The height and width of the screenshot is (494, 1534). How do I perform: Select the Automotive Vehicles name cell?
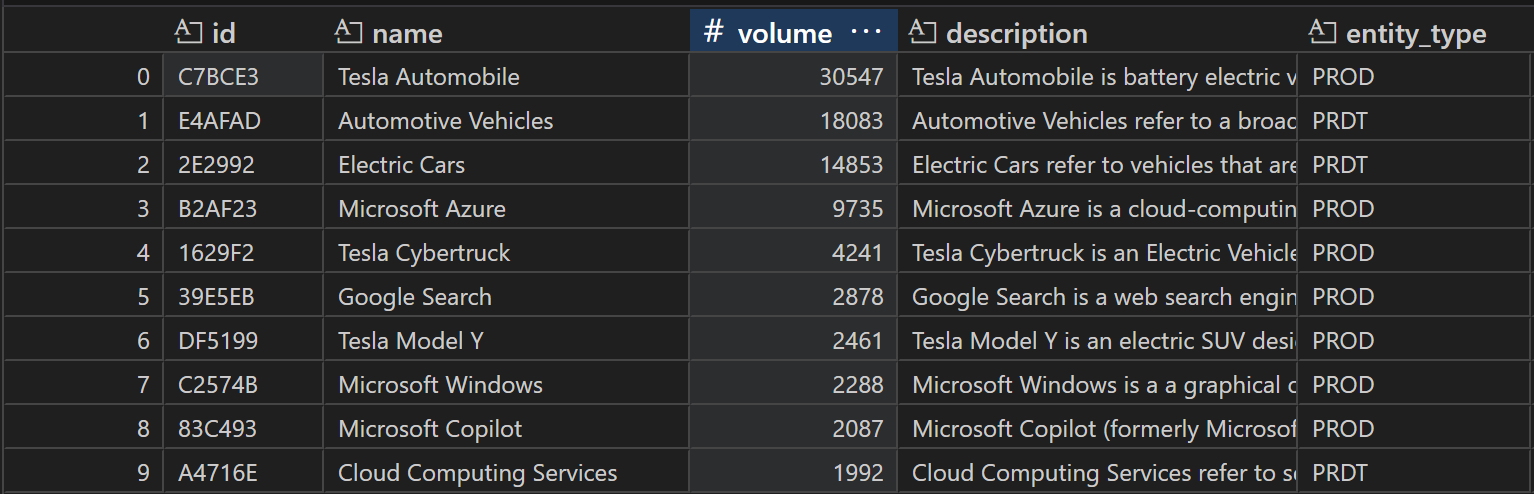[x=506, y=121]
